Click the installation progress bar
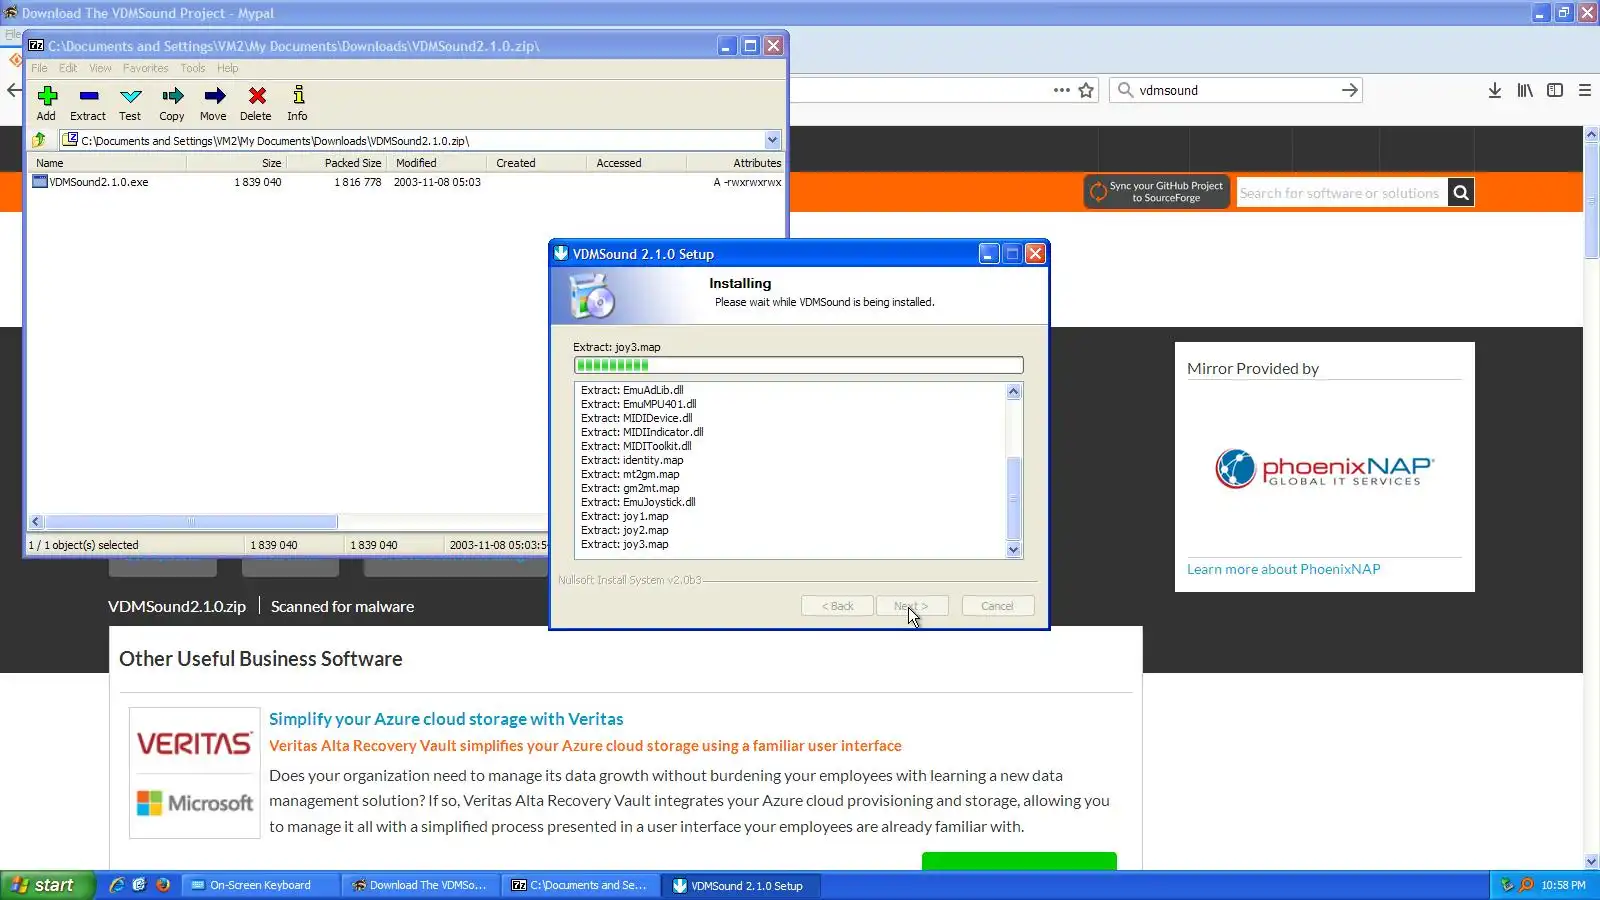 click(798, 365)
